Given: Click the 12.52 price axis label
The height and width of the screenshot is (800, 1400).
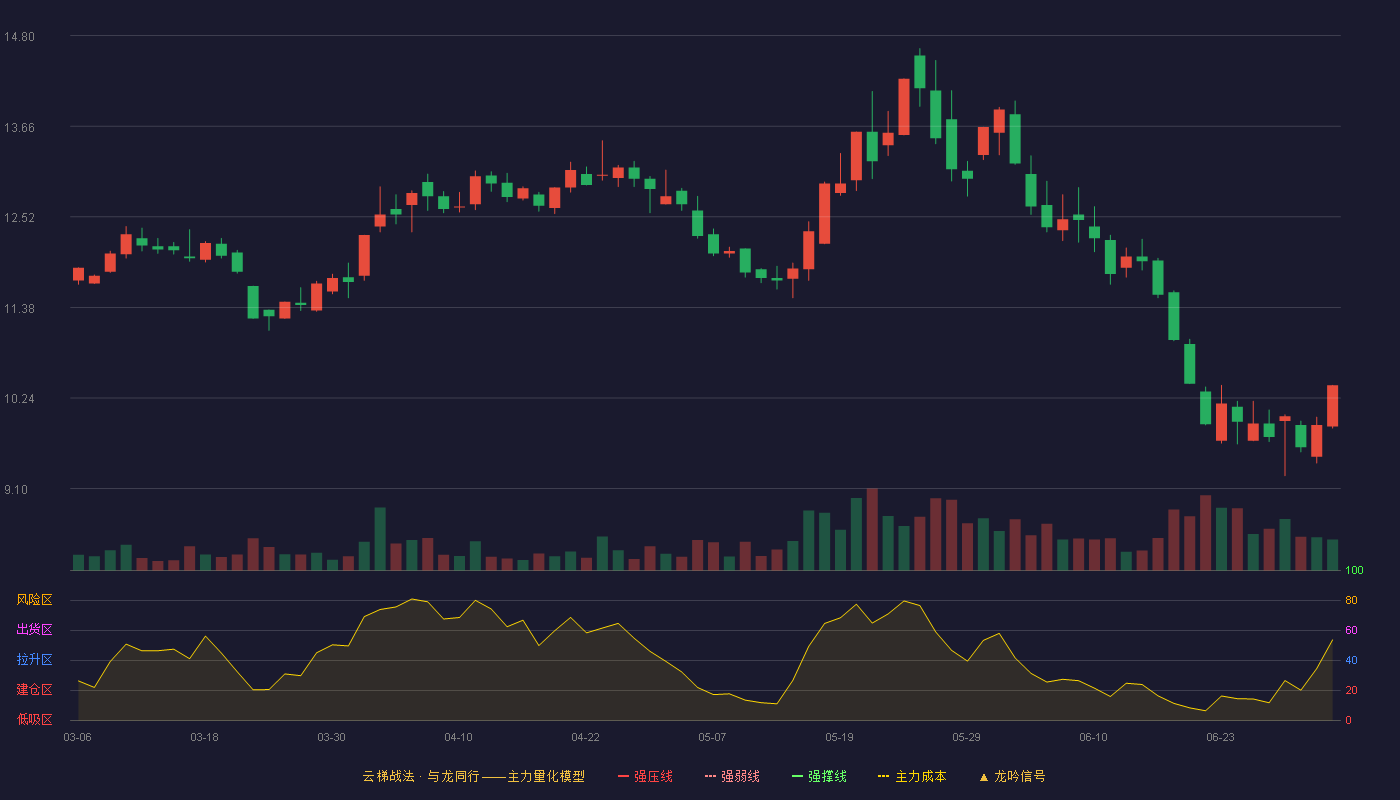Looking at the screenshot, I should [x=19, y=218].
